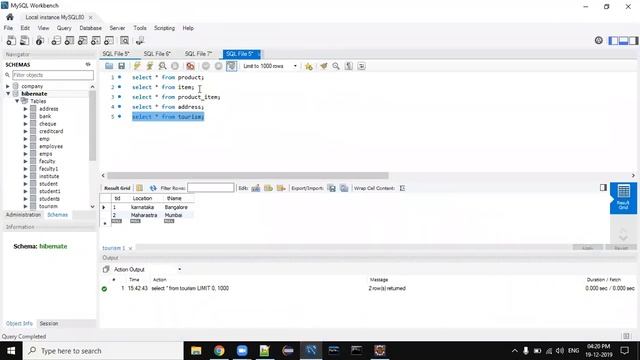
Task: Commit the transaction icon
Action: tap(206, 66)
